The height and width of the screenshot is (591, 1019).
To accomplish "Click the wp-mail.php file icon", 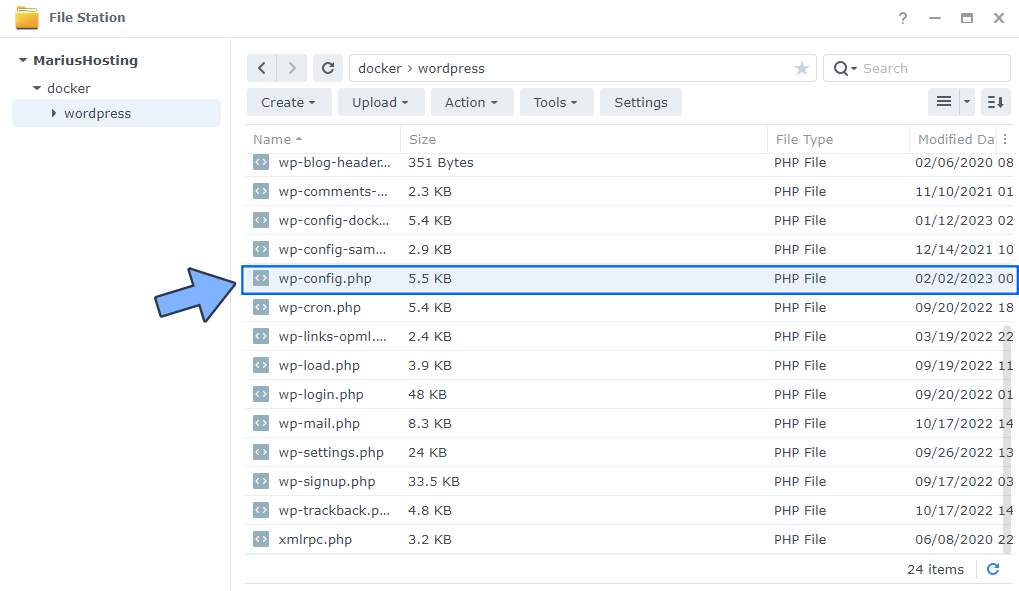I will coord(261,423).
